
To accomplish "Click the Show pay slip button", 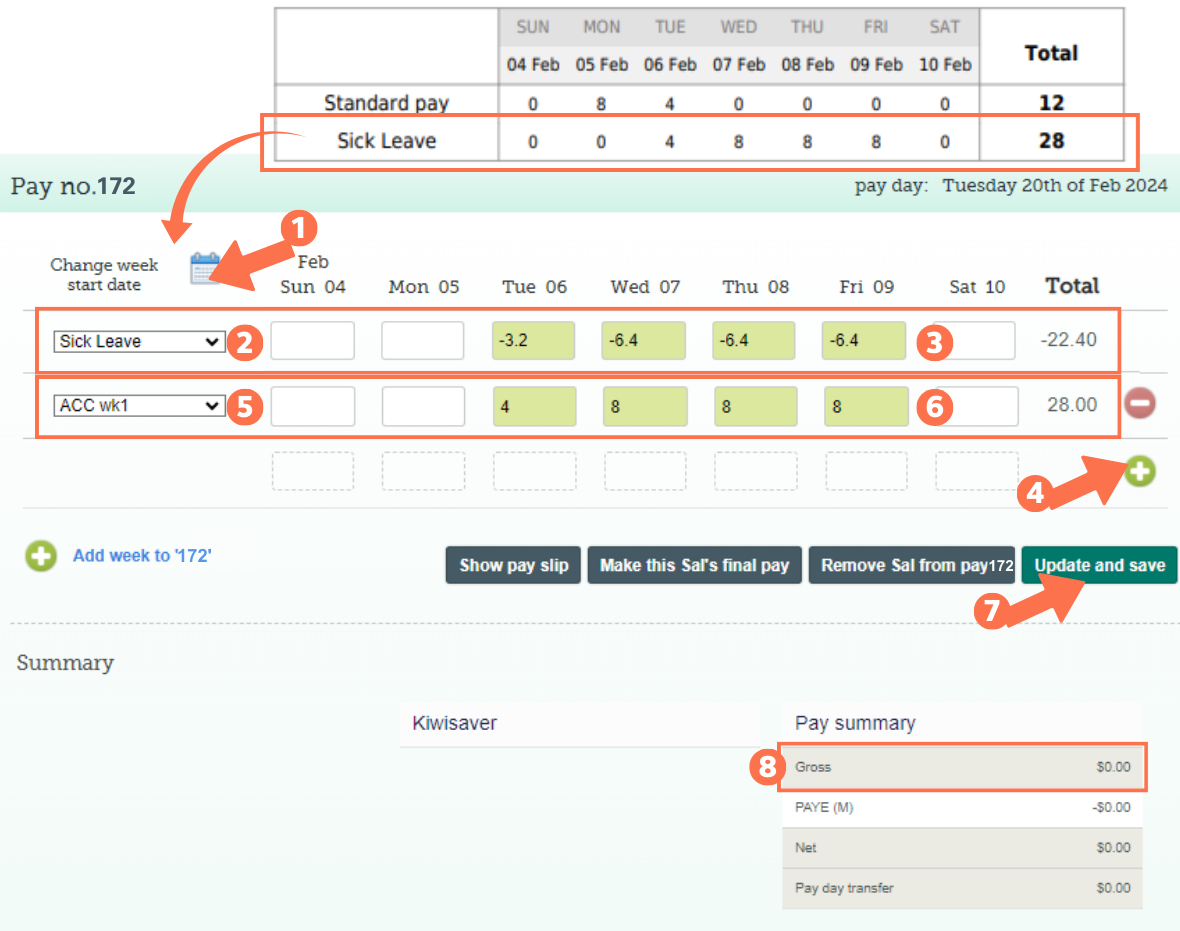I will click(513, 565).
